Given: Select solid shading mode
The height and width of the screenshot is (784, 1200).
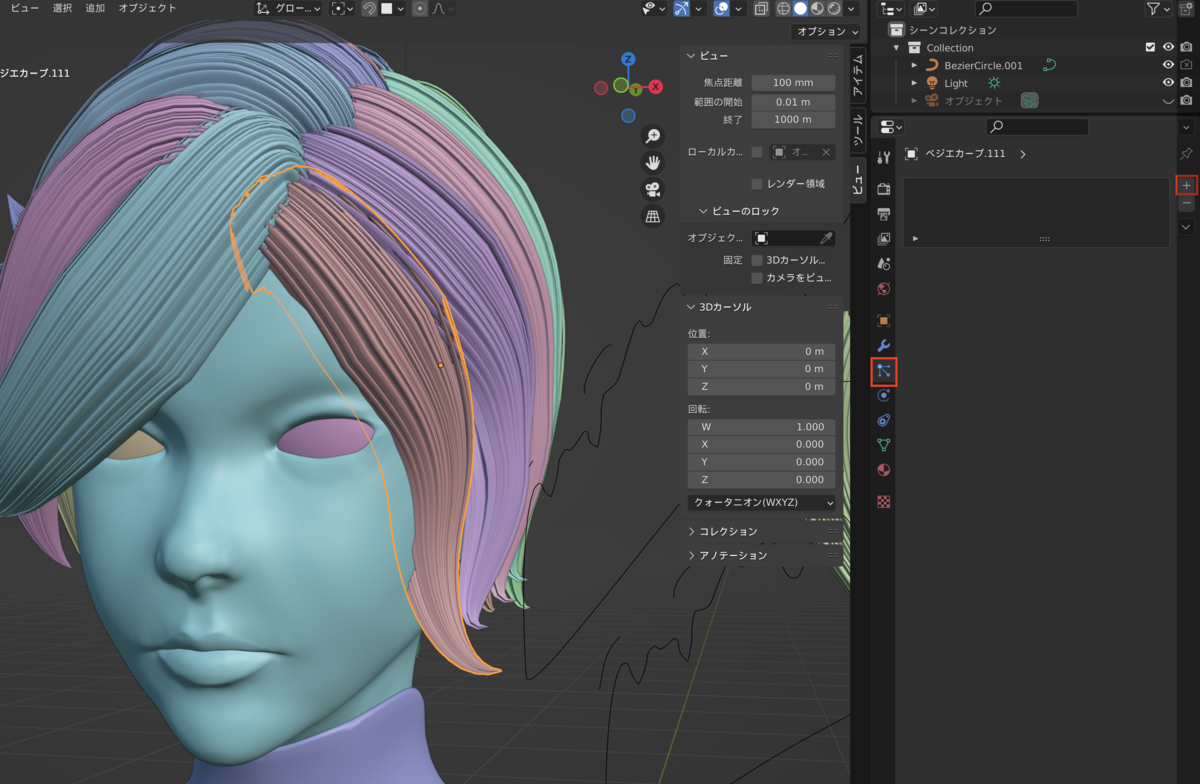Looking at the screenshot, I should click(799, 8).
